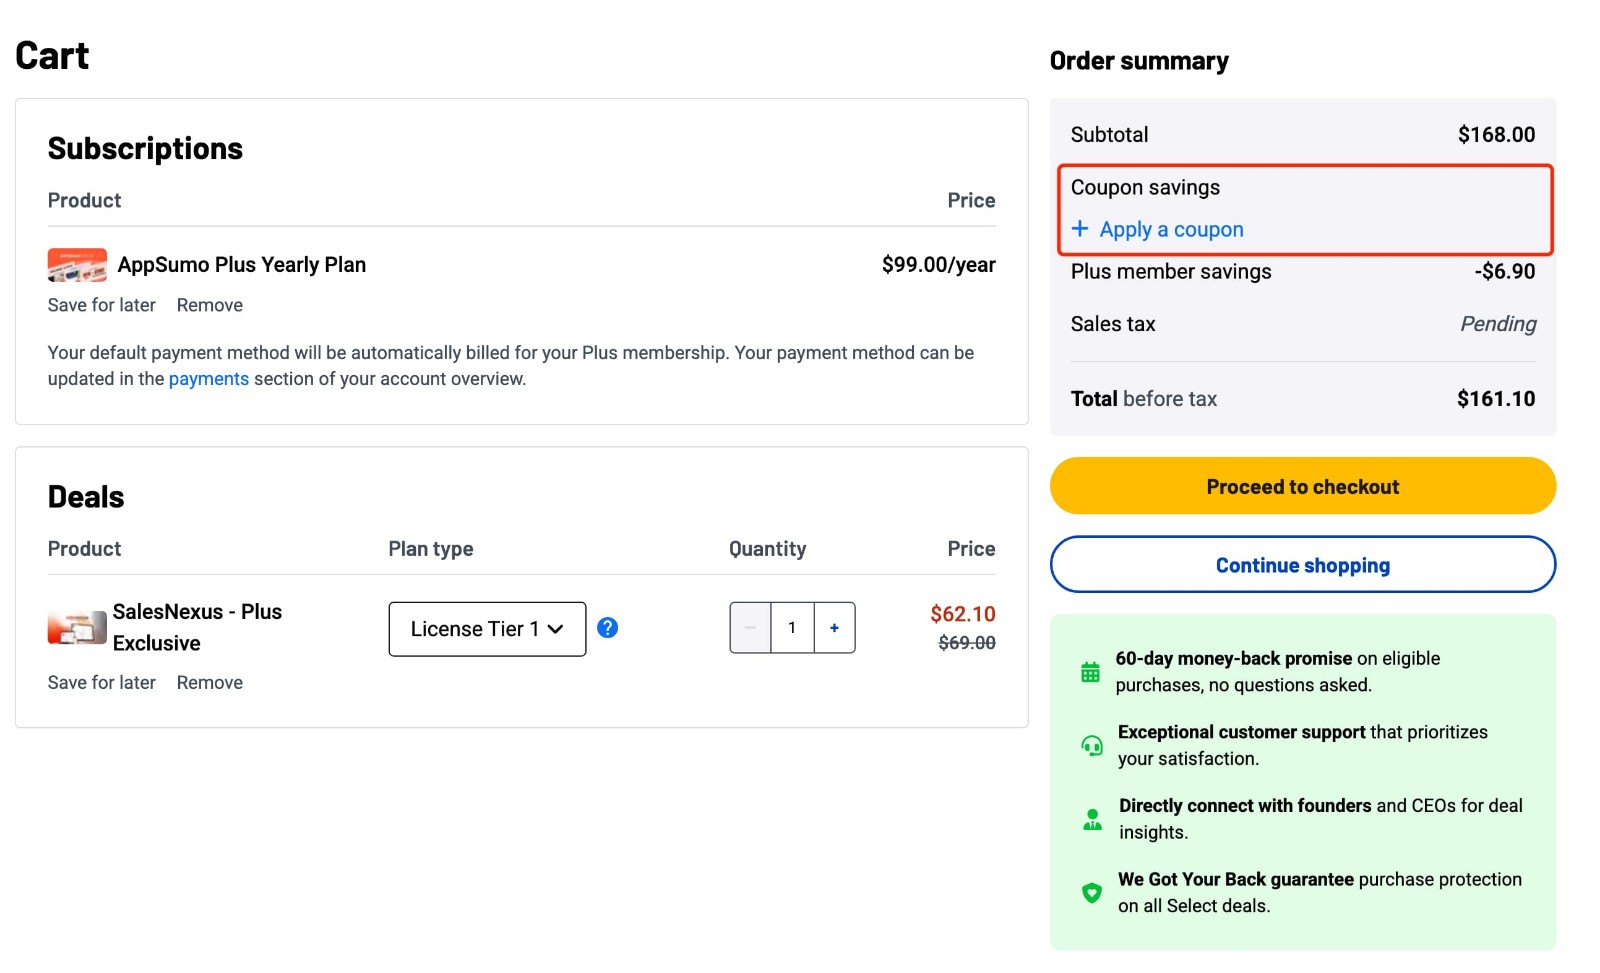This screenshot has height=973, width=1600.
Task: Save the AppSumo Plus subscription for later
Action: (x=101, y=305)
